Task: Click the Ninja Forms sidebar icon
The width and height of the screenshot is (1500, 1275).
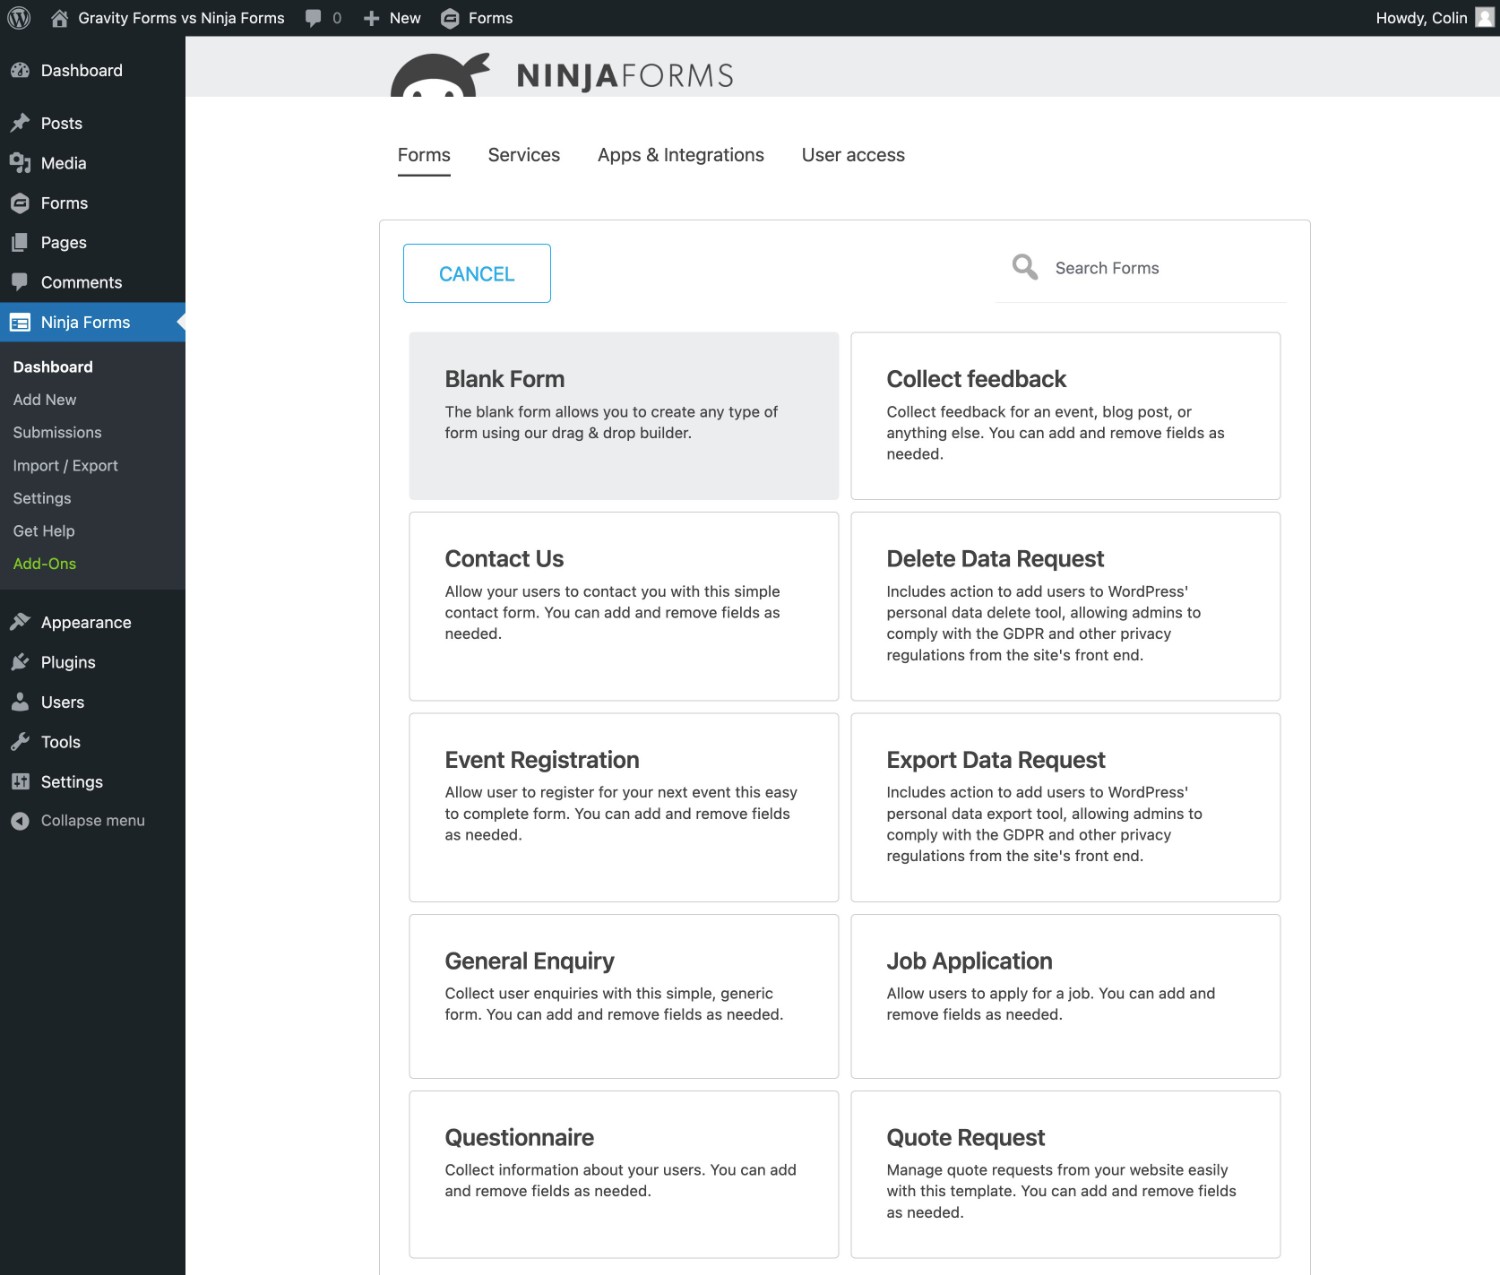Action: pyautogui.click(x=20, y=322)
